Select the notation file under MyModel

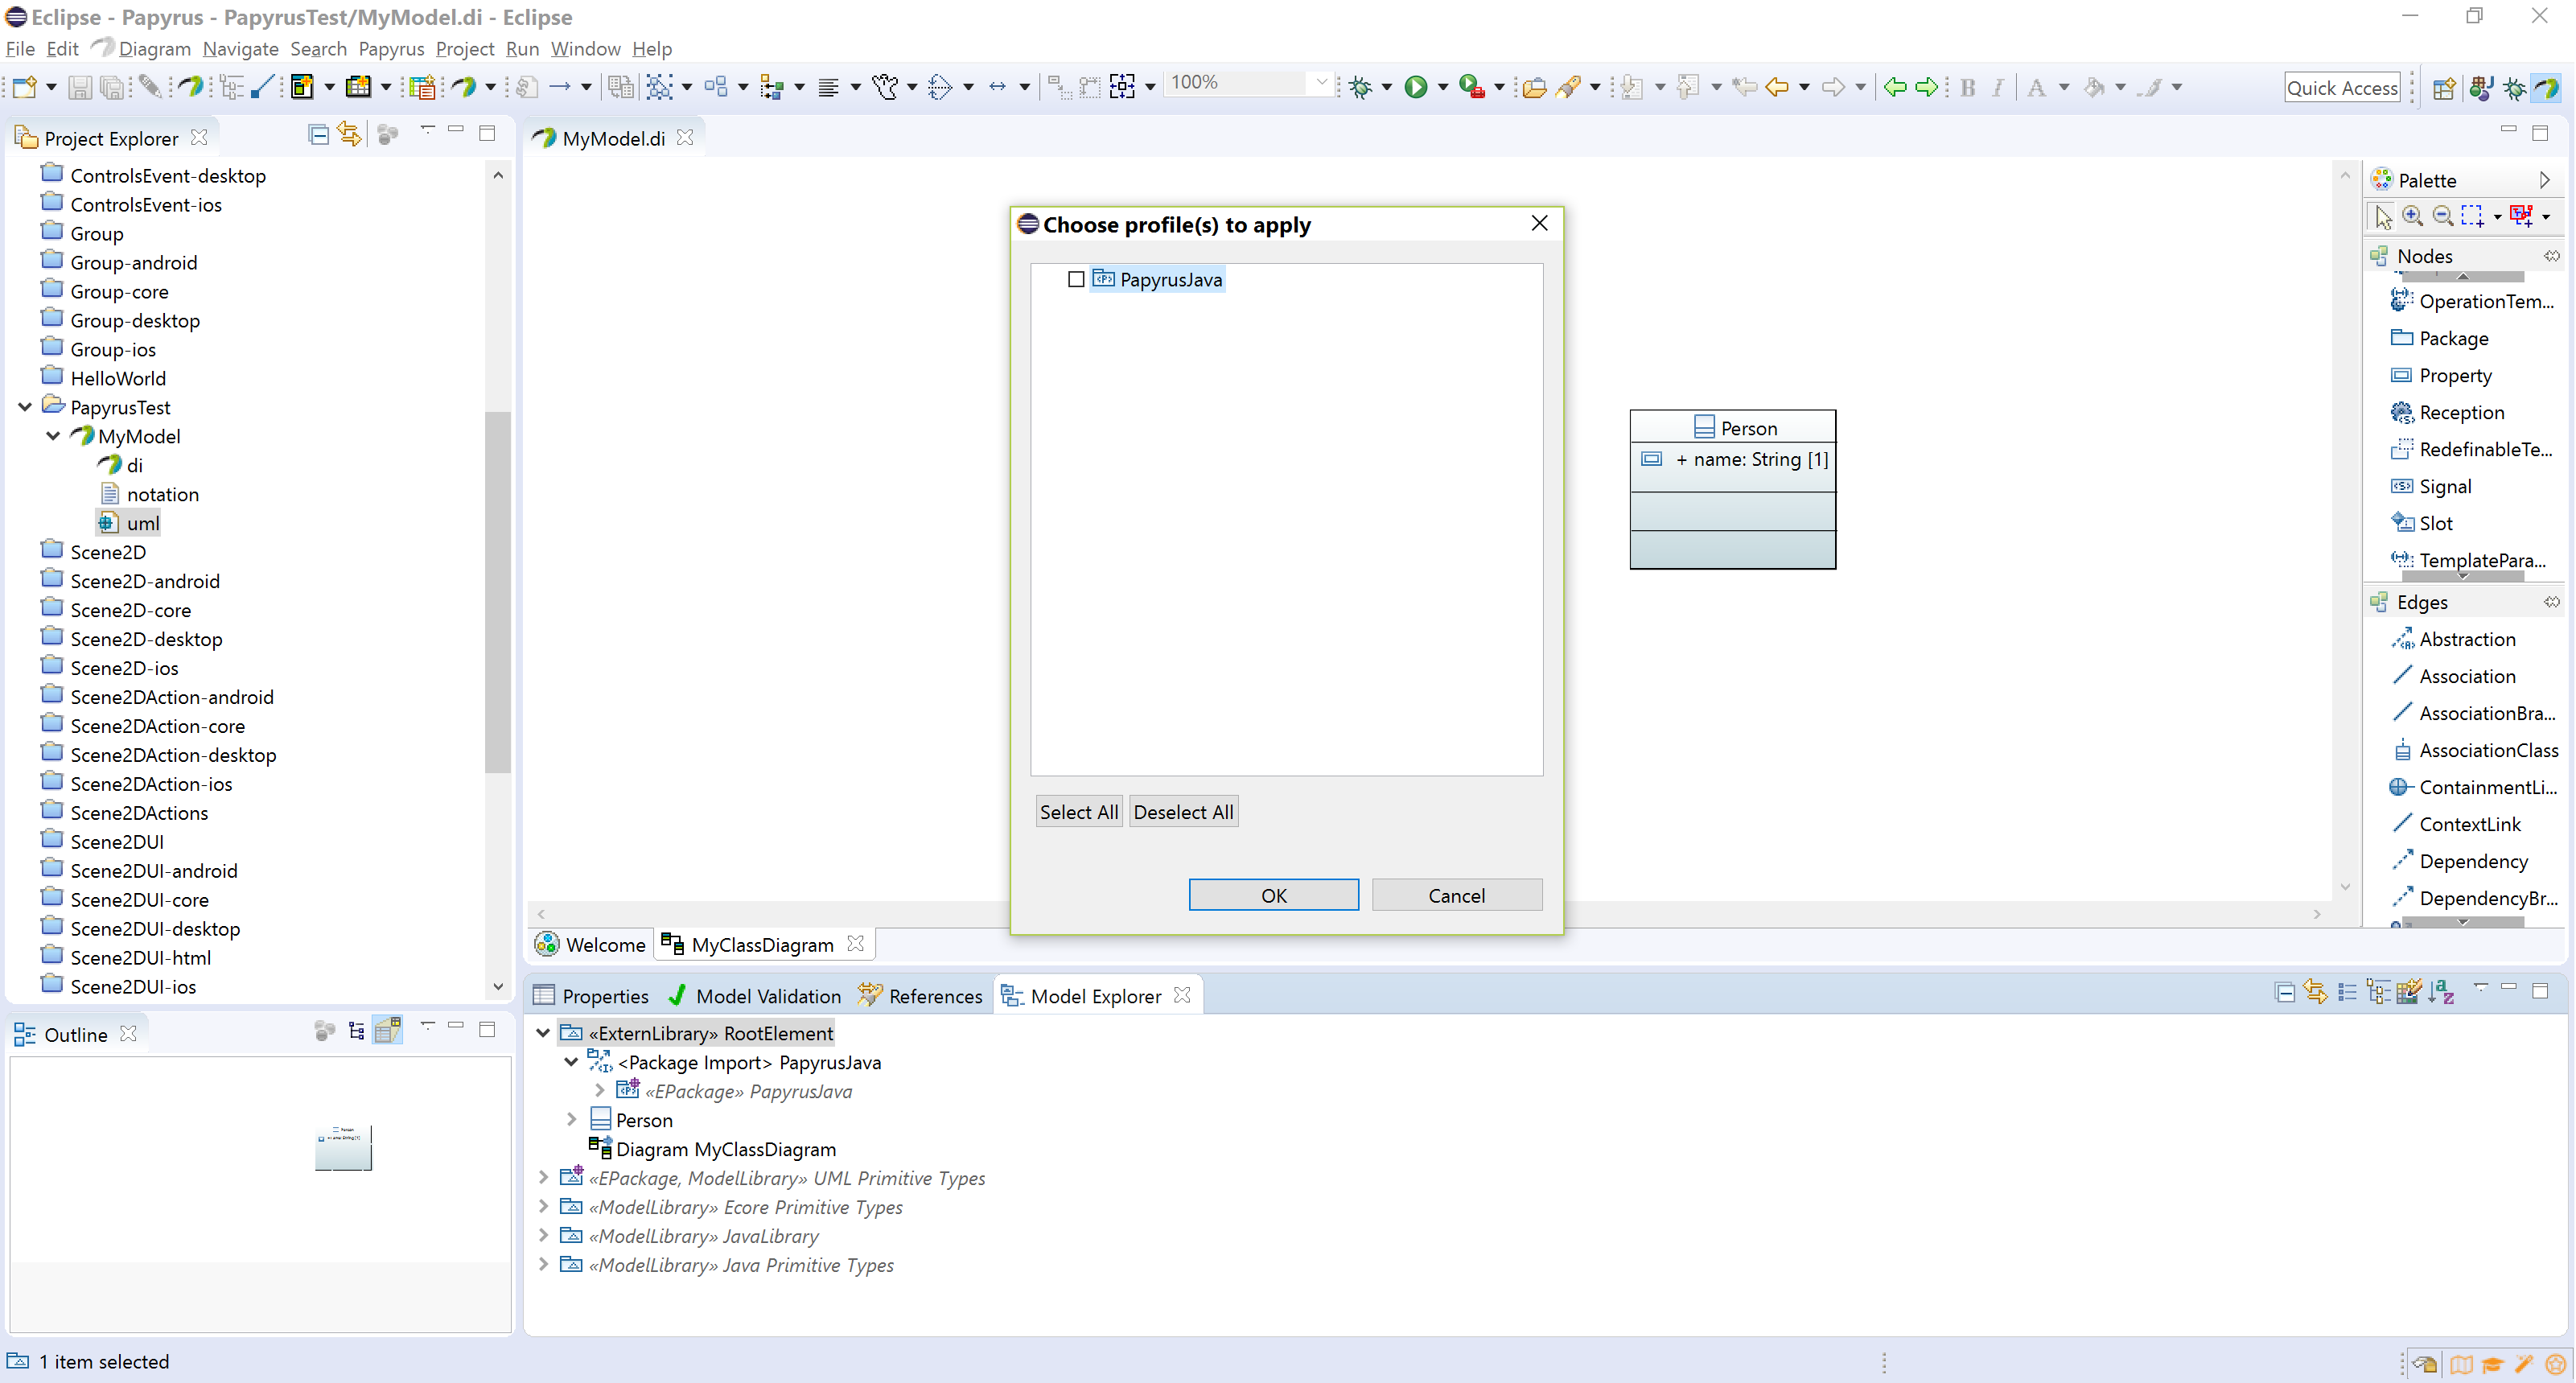point(151,494)
